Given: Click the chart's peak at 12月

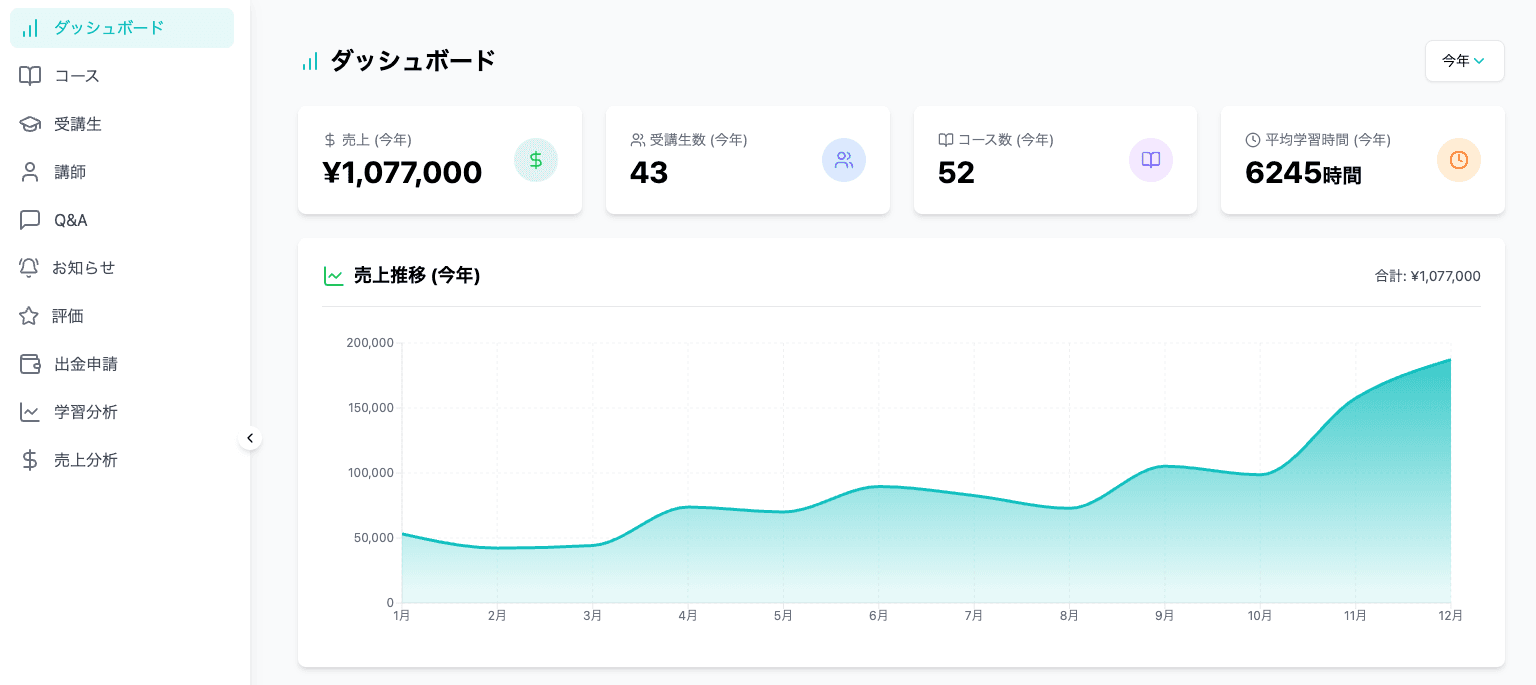Looking at the screenshot, I should tap(1450, 360).
